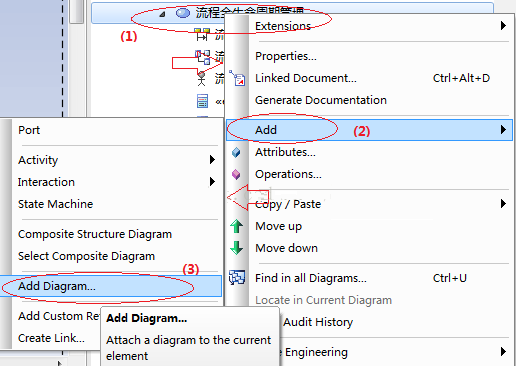Select the blue use case element icon

pos(183,13)
